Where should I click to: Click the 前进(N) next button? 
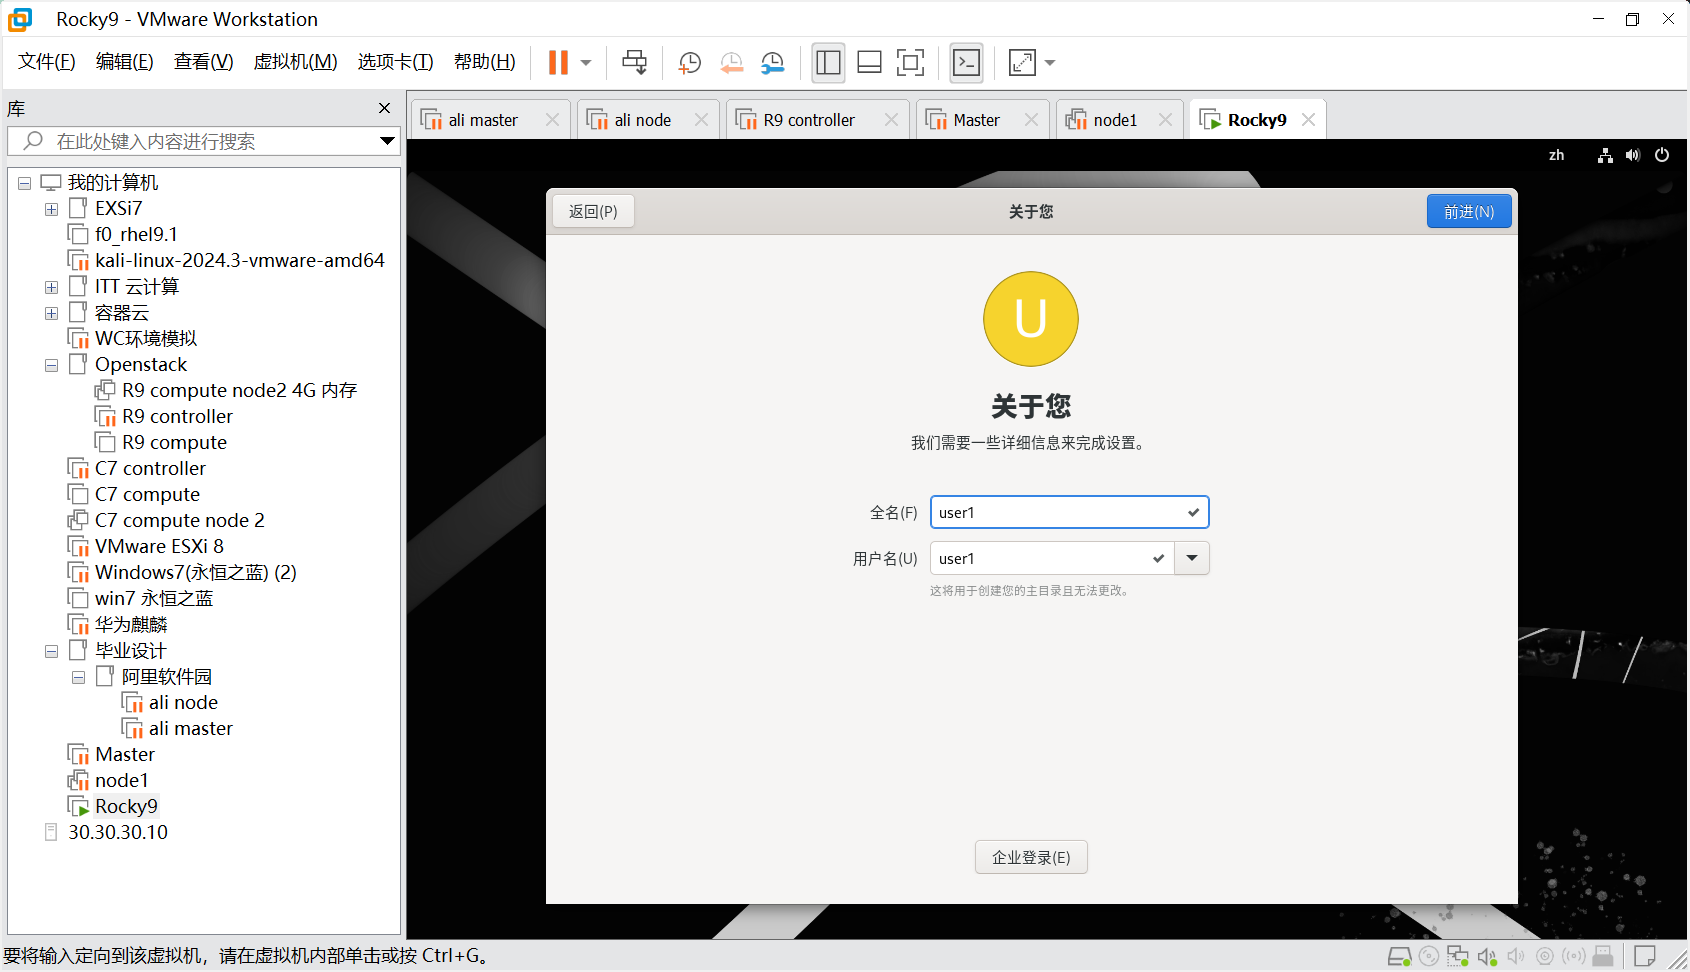point(1468,212)
